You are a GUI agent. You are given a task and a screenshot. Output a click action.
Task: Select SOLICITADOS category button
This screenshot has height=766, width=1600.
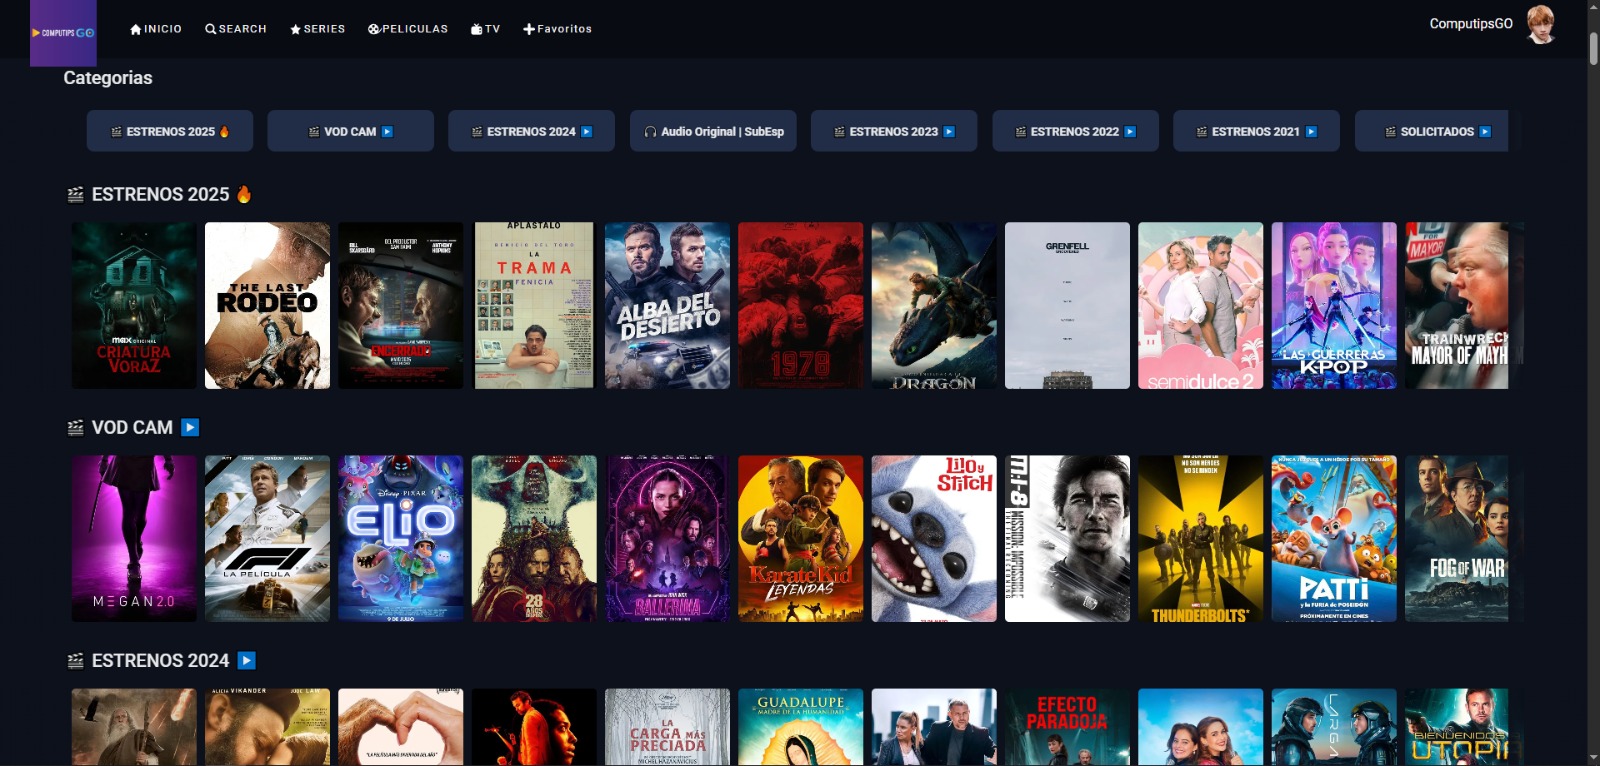tap(1432, 131)
